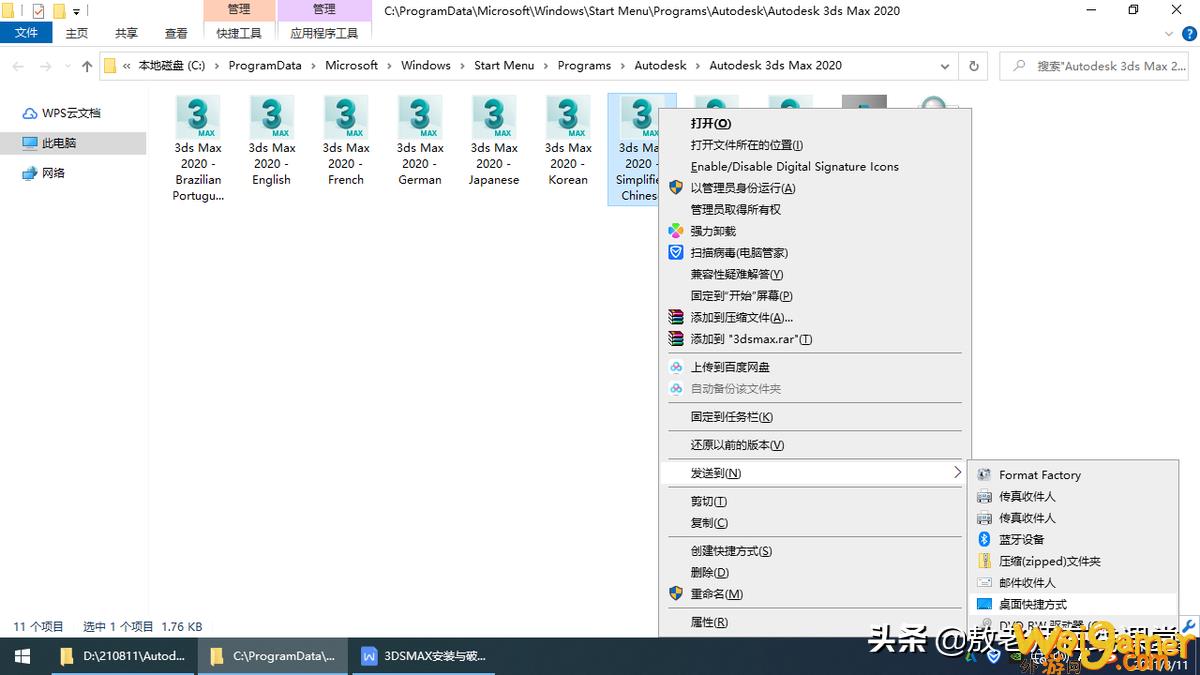Click the Bluetooth icon for 蓝牙设备

pyautogui.click(x=984, y=539)
